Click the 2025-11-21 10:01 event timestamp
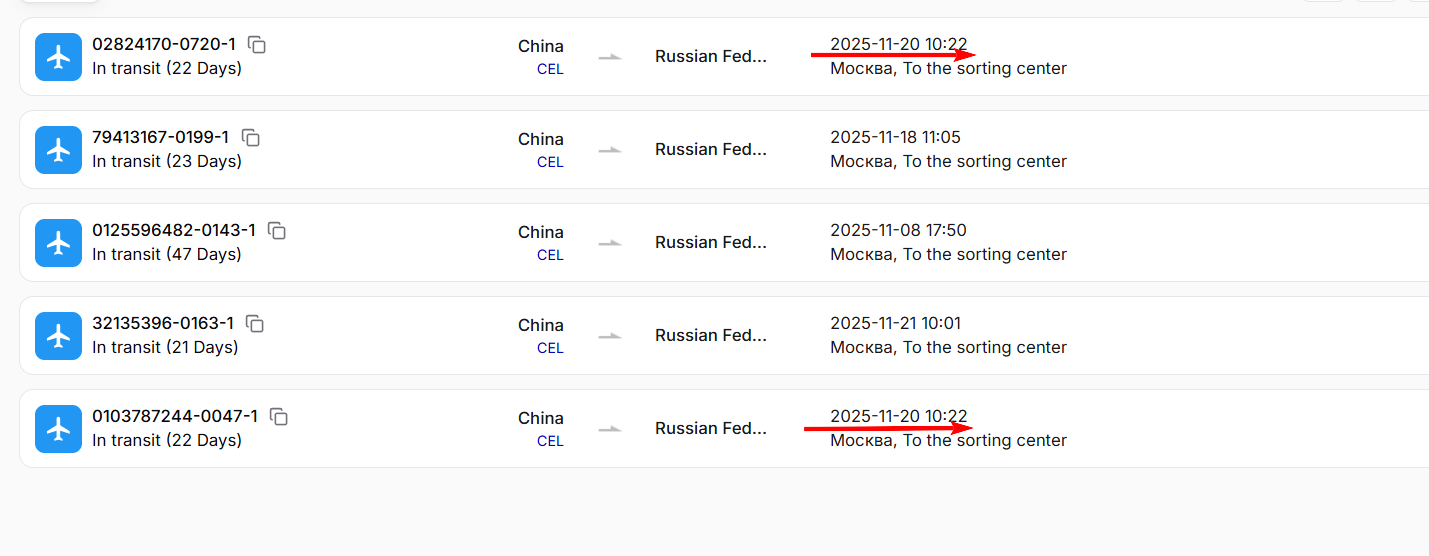1429x556 pixels. (x=895, y=323)
